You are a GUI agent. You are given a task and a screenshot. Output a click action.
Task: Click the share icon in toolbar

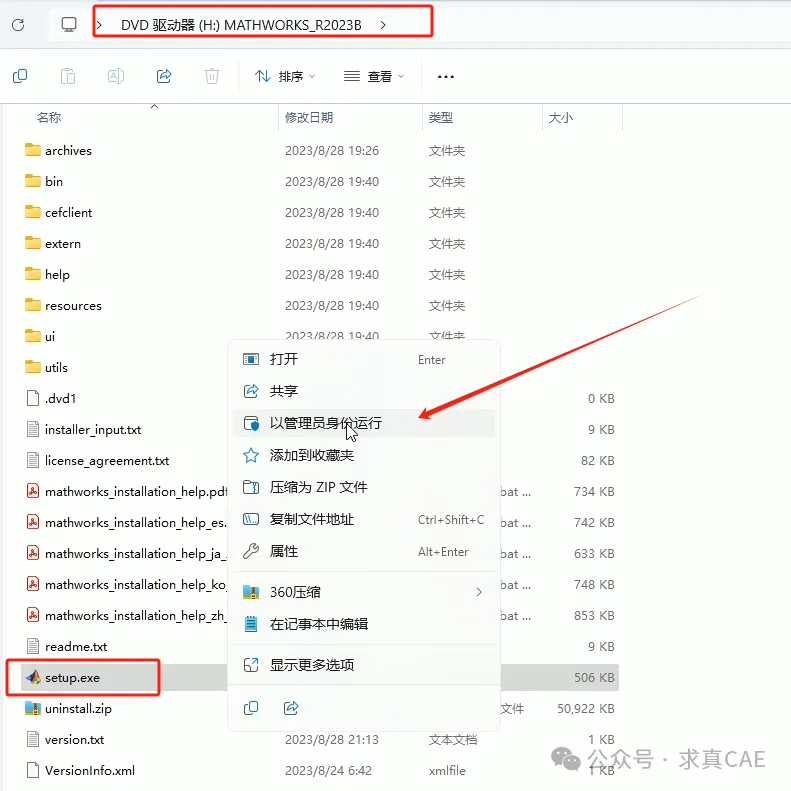pyautogui.click(x=164, y=76)
